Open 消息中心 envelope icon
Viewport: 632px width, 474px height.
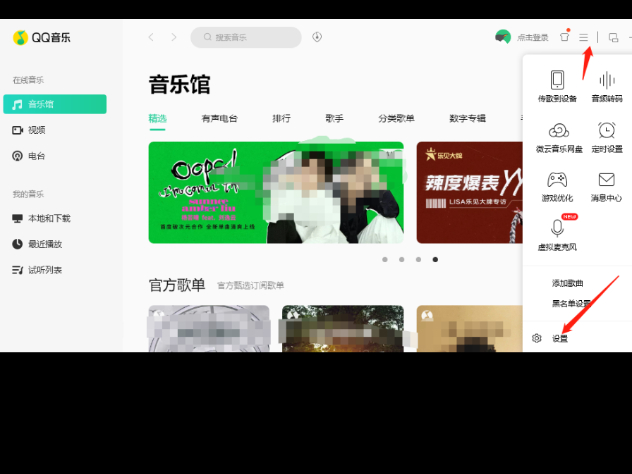tap(607, 179)
